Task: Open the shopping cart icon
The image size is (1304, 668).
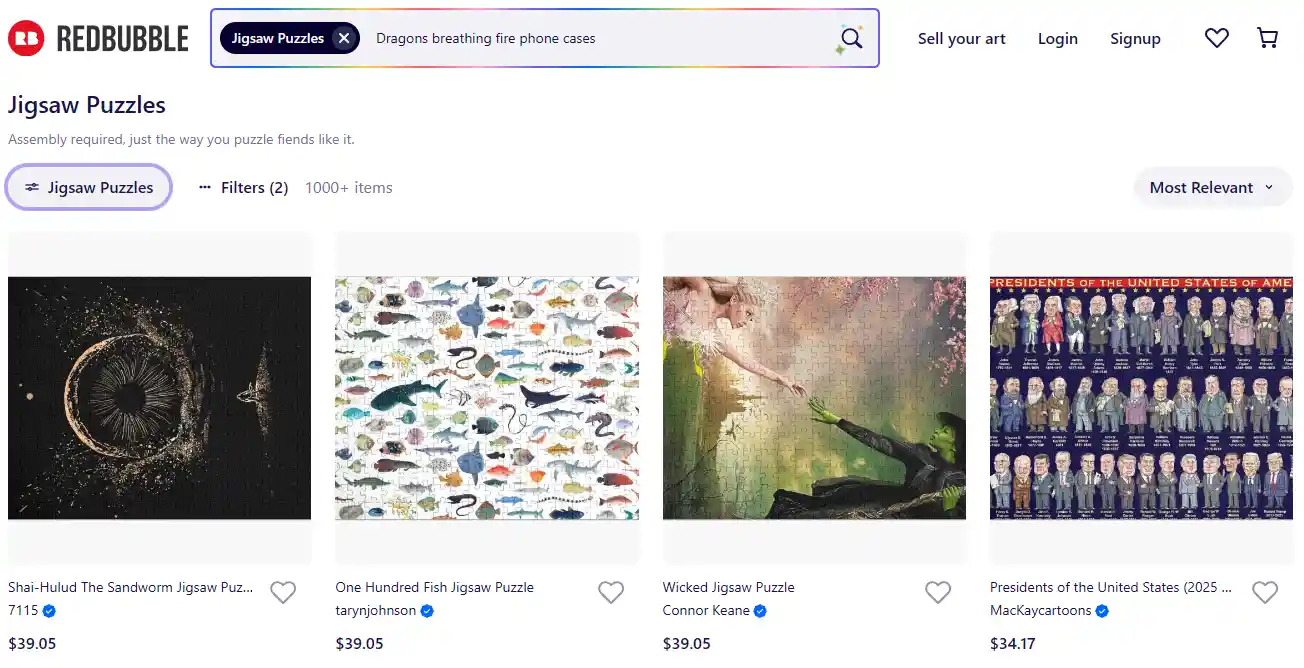Action: pyautogui.click(x=1267, y=37)
